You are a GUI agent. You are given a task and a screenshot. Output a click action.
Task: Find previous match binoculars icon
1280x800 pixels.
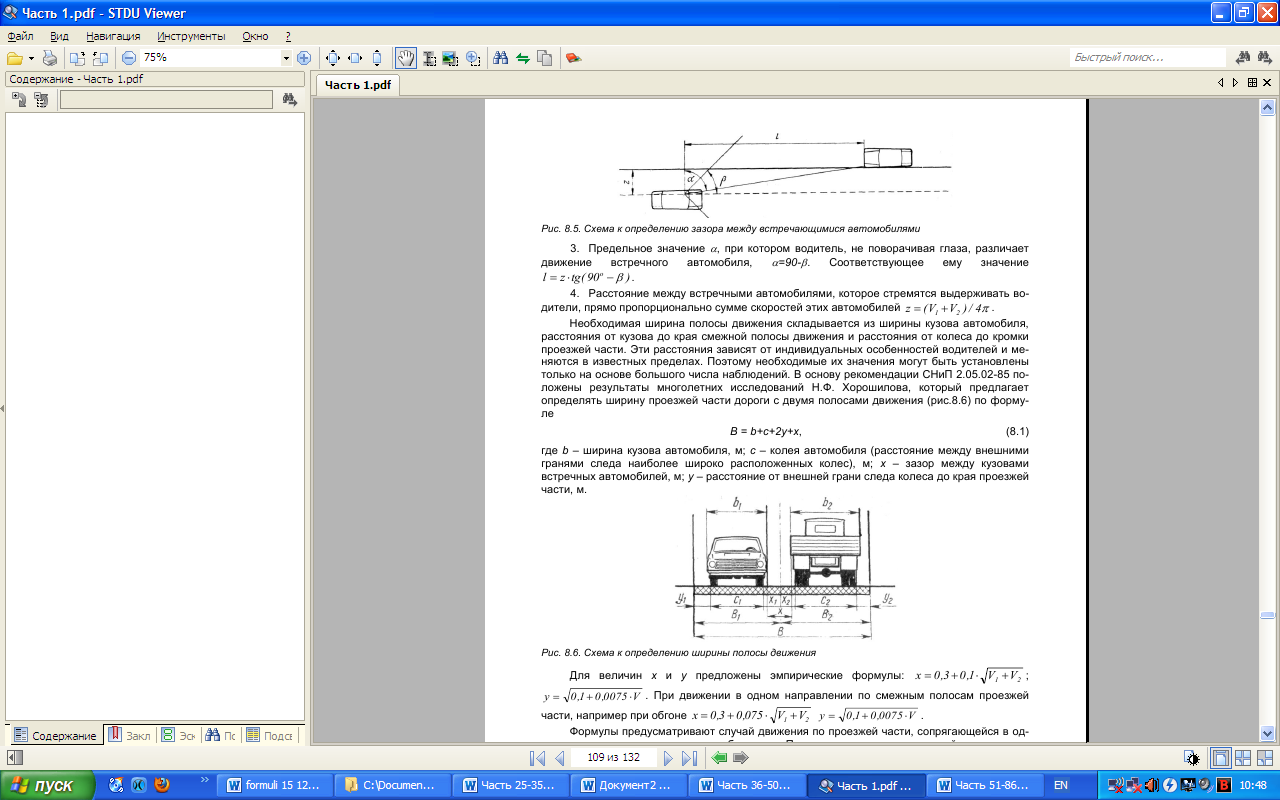(1243, 58)
